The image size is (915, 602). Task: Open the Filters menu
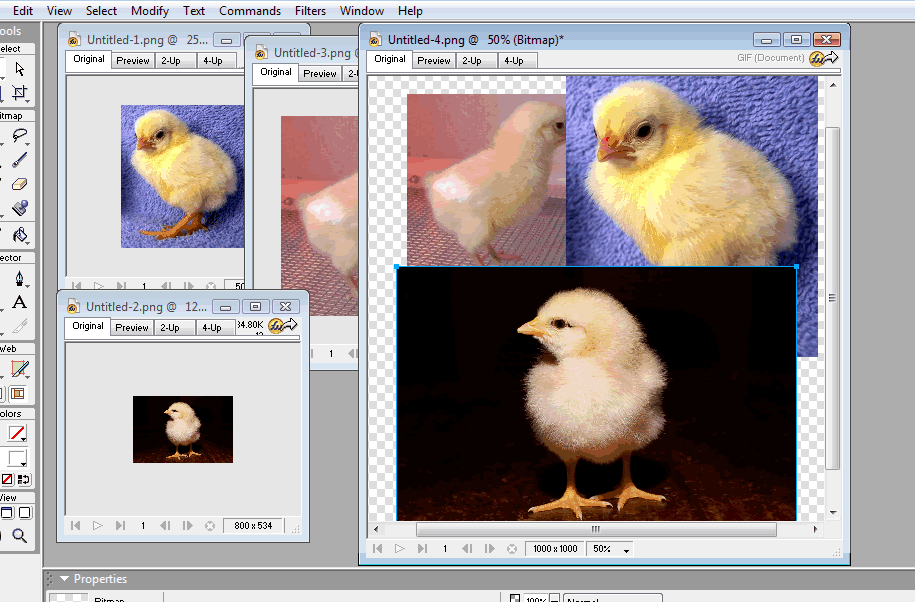[310, 11]
